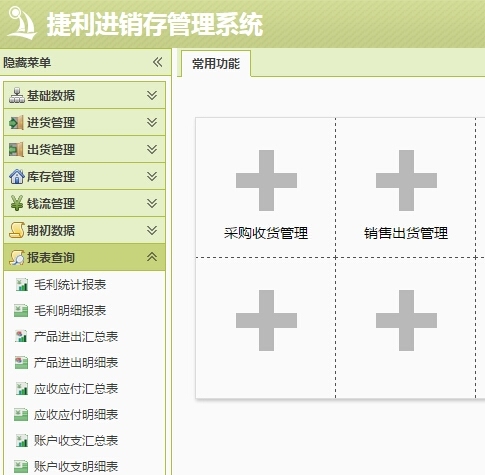
Task: Open 账户收支明细表 report
Action: [76, 466]
